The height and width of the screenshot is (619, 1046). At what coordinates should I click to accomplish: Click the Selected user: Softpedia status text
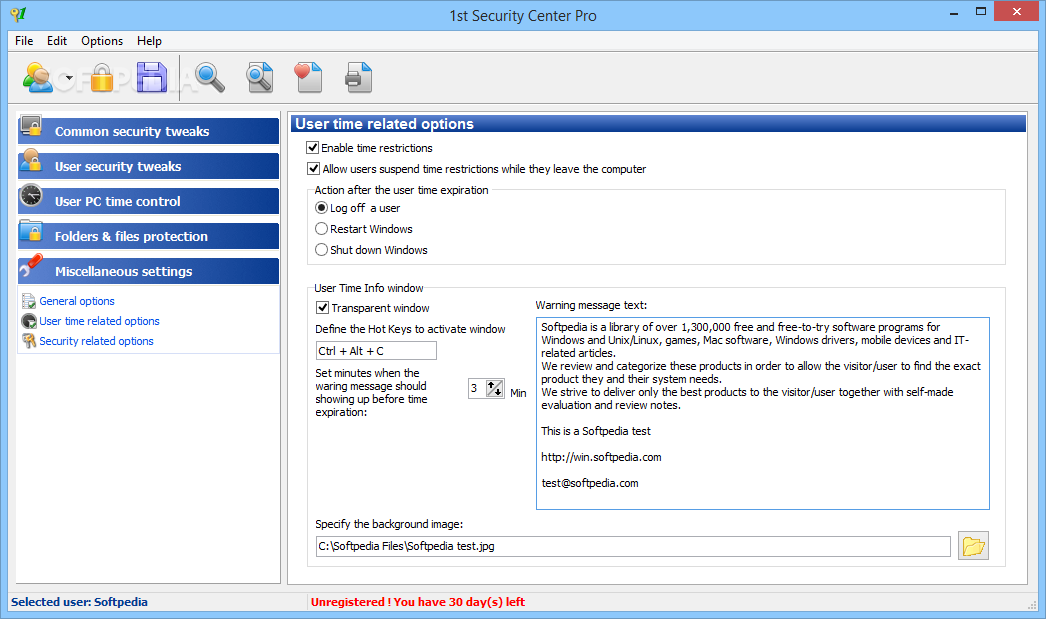79,602
